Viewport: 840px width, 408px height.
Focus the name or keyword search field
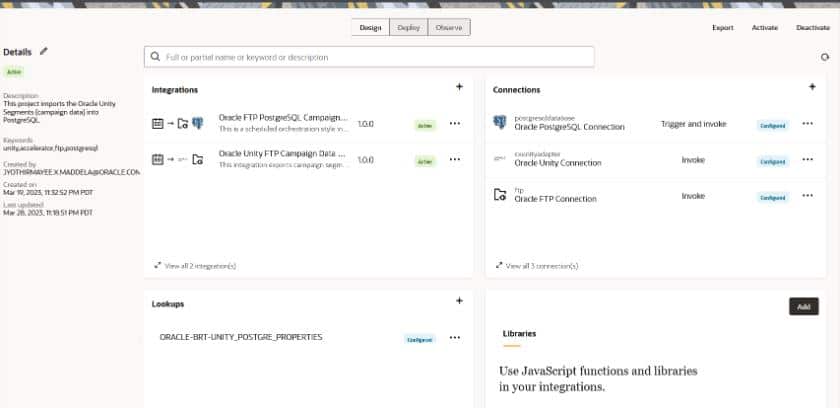click(x=369, y=57)
